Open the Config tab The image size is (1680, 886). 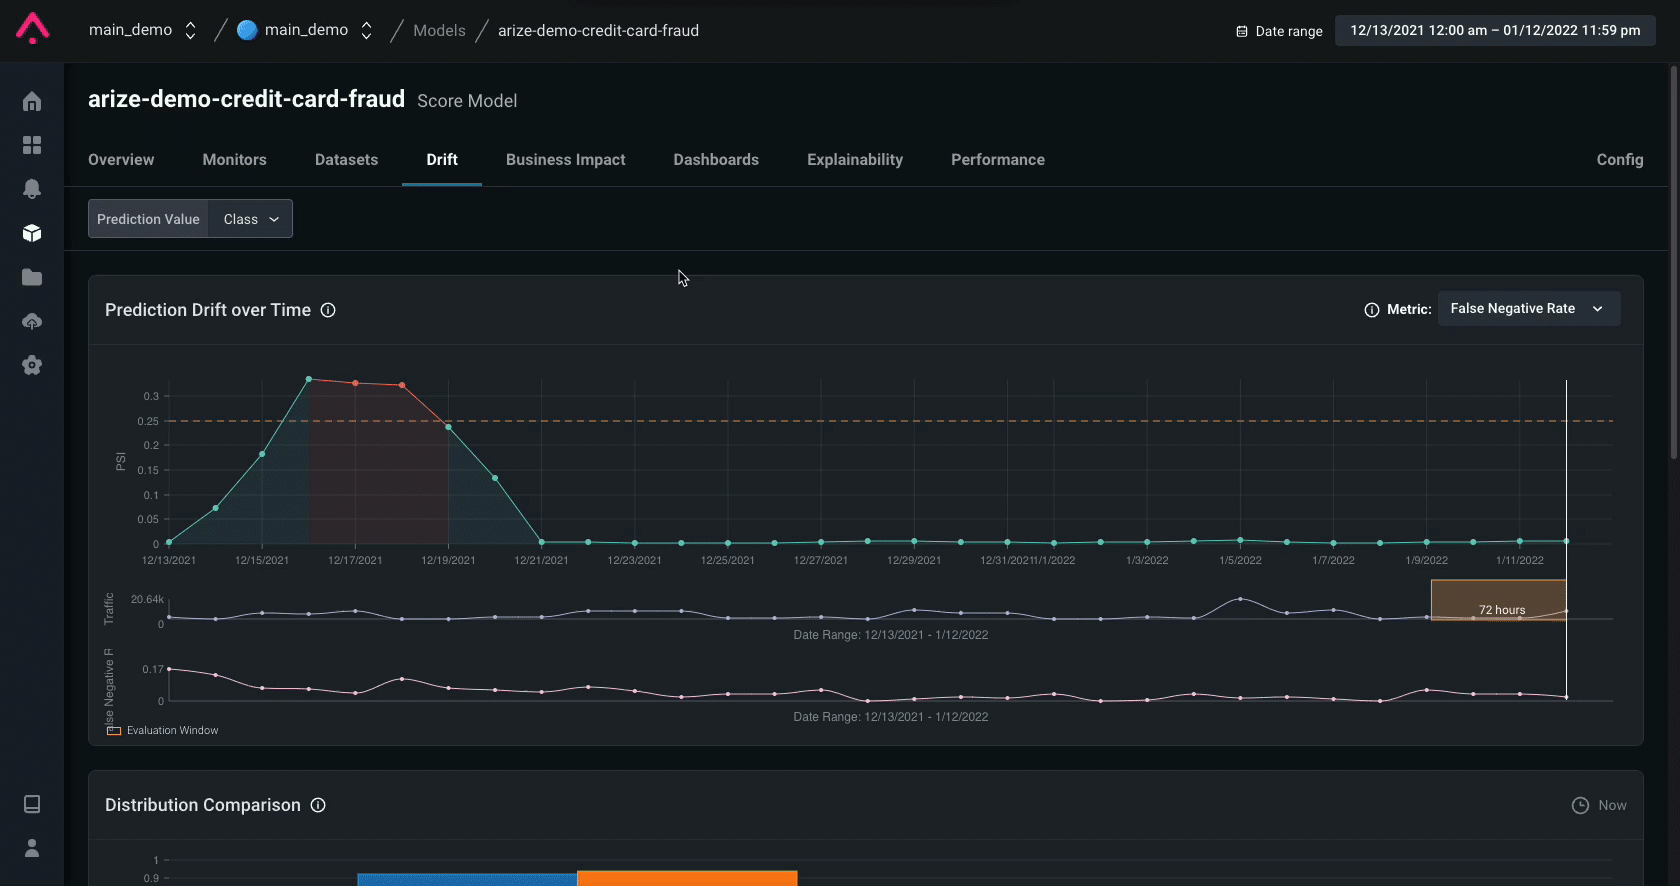[x=1620, y=160]
